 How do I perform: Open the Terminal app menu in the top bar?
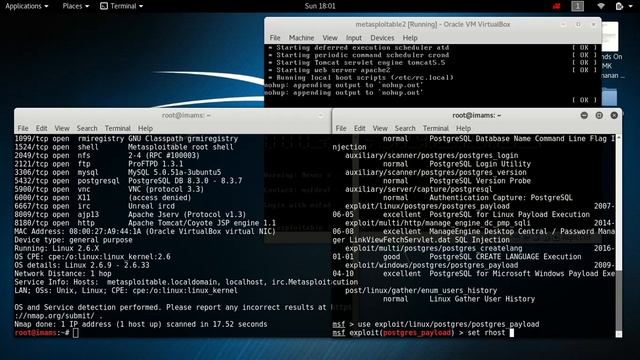[x=122, y=6]
